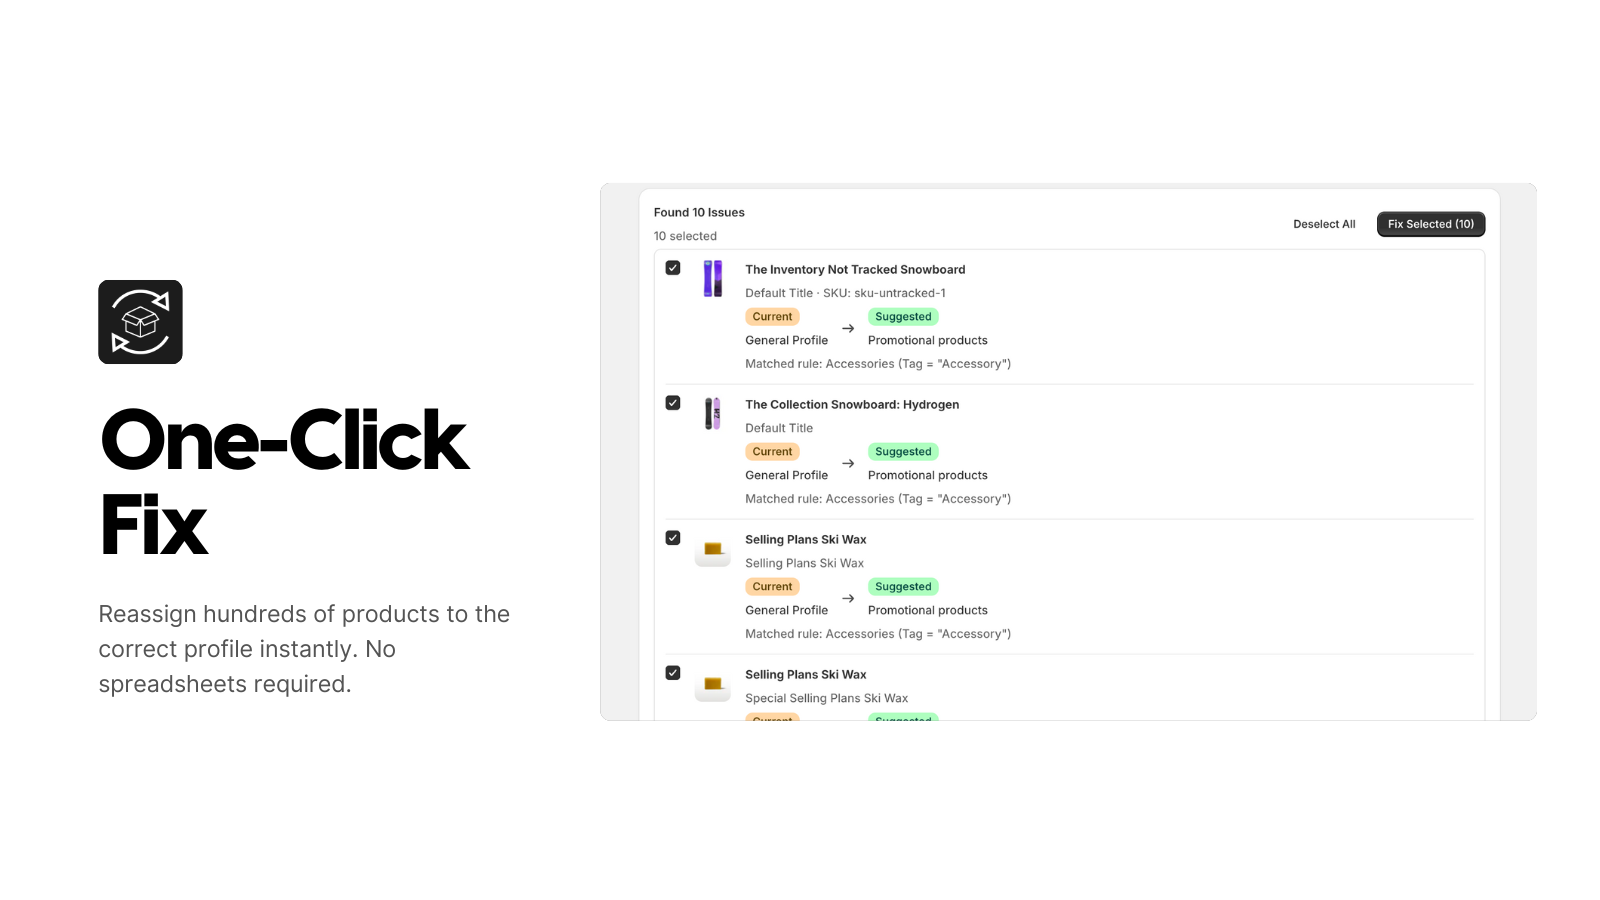The width and height of the screenshot is (1600, 900).
Task: Click the Found 10 Issues heading
Action: 699,212
